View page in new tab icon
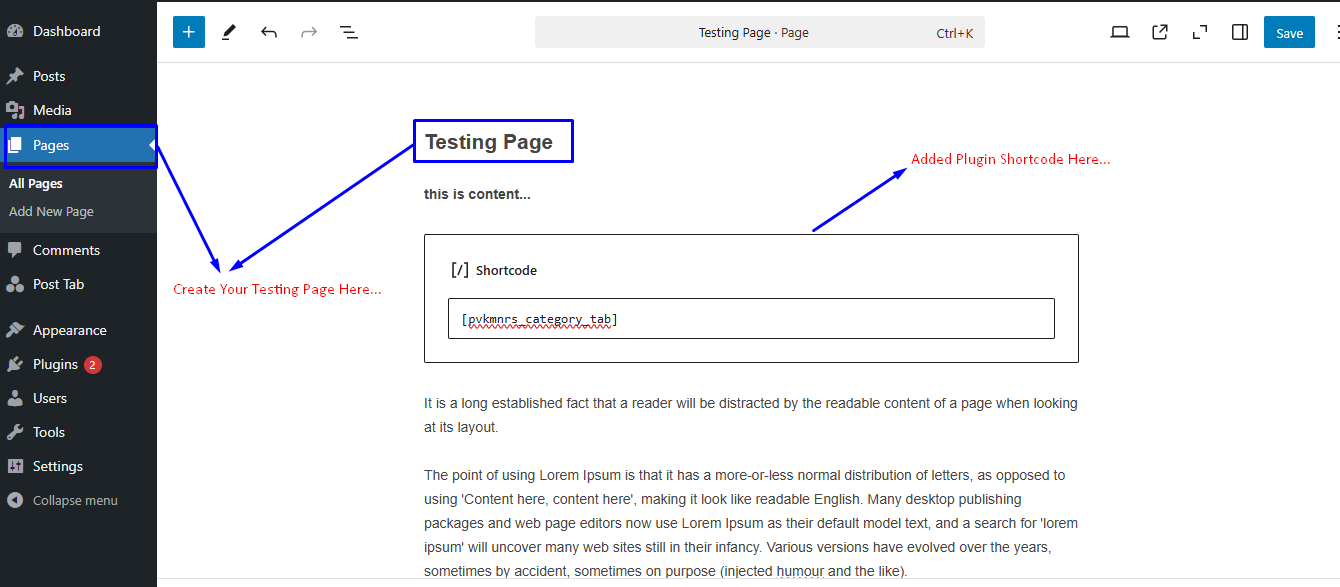Viewport: 1340px width, 587px height. (1160, 32)
